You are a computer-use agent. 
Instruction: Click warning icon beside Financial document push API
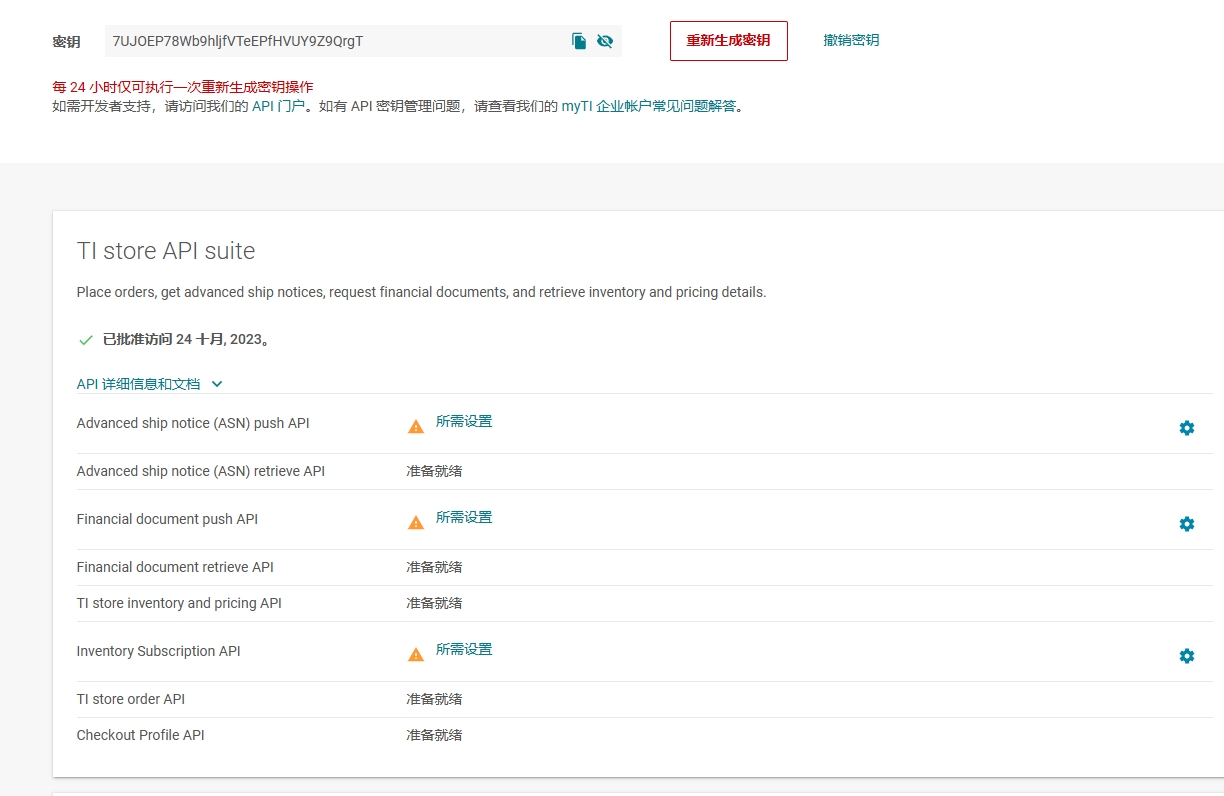[x=416, y=523]
